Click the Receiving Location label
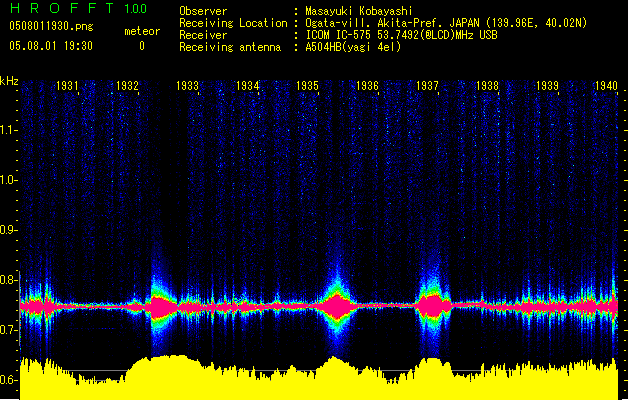 (x=233, y=23)
